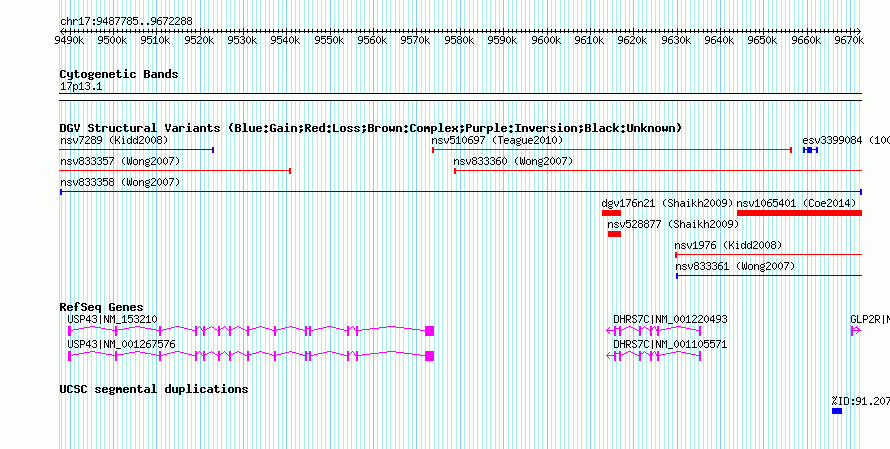Image resolution: width=890 pixels, height=449 pixels.
Task: Click the chr17:9487785..9672288 coordinate label
Action: click(x=126, y=22)
